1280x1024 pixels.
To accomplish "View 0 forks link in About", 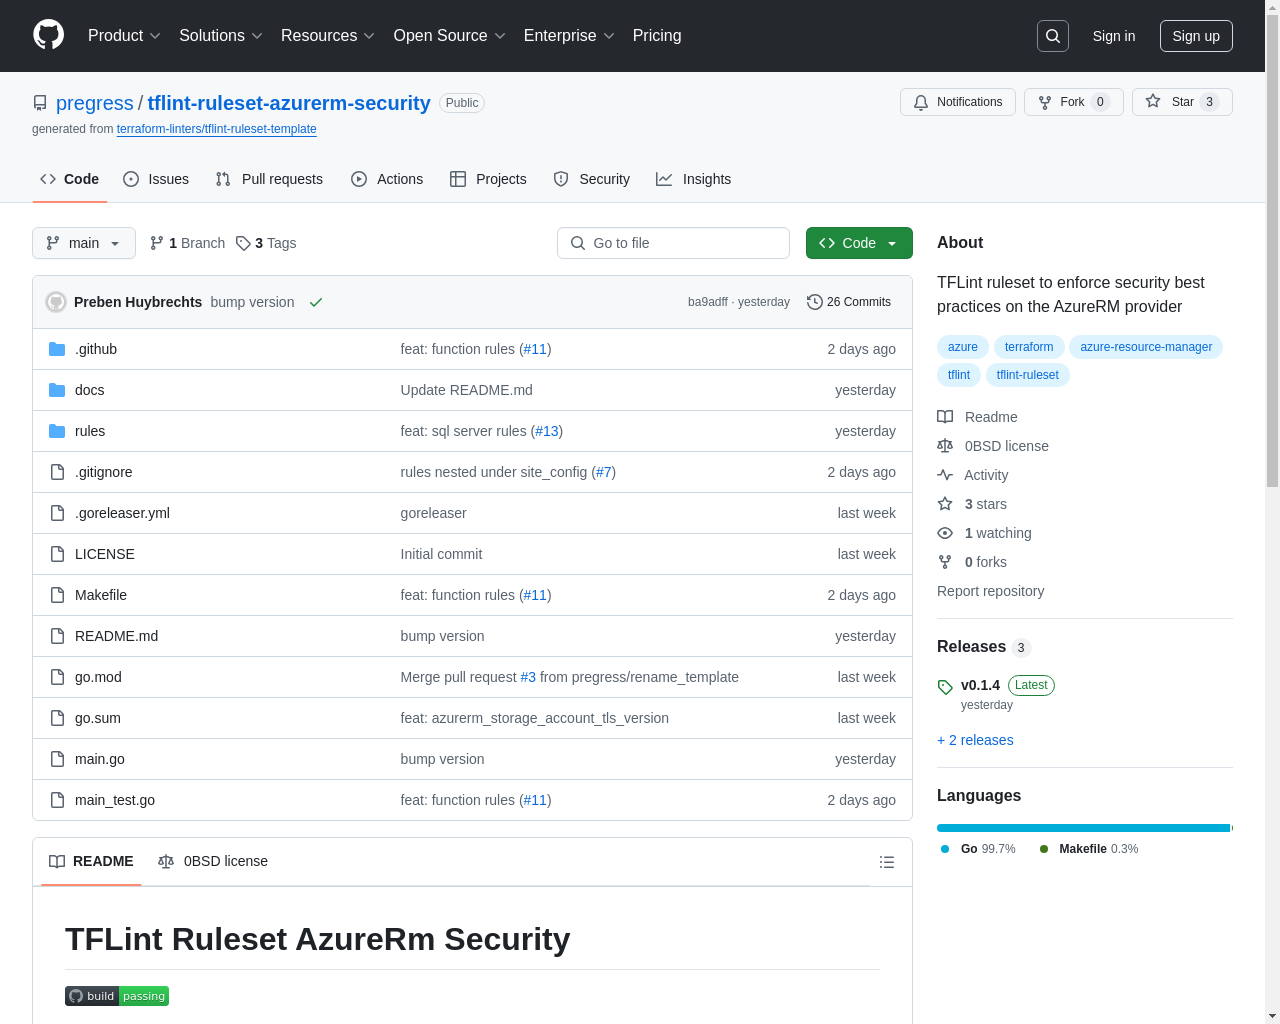I will 972,562.
